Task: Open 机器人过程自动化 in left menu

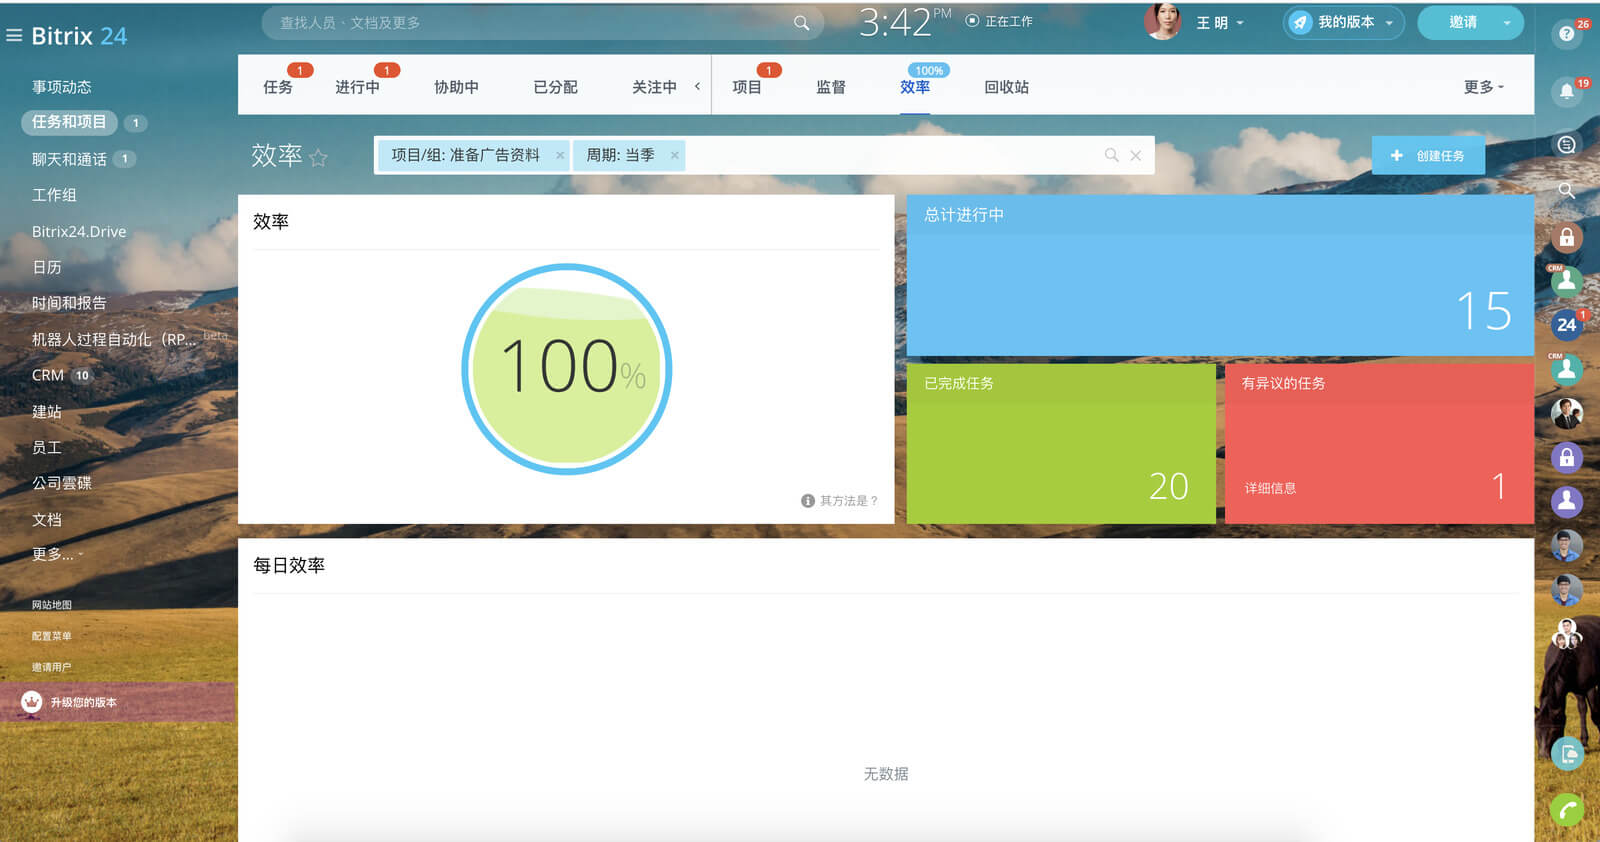Action: [x=114, y=339]
